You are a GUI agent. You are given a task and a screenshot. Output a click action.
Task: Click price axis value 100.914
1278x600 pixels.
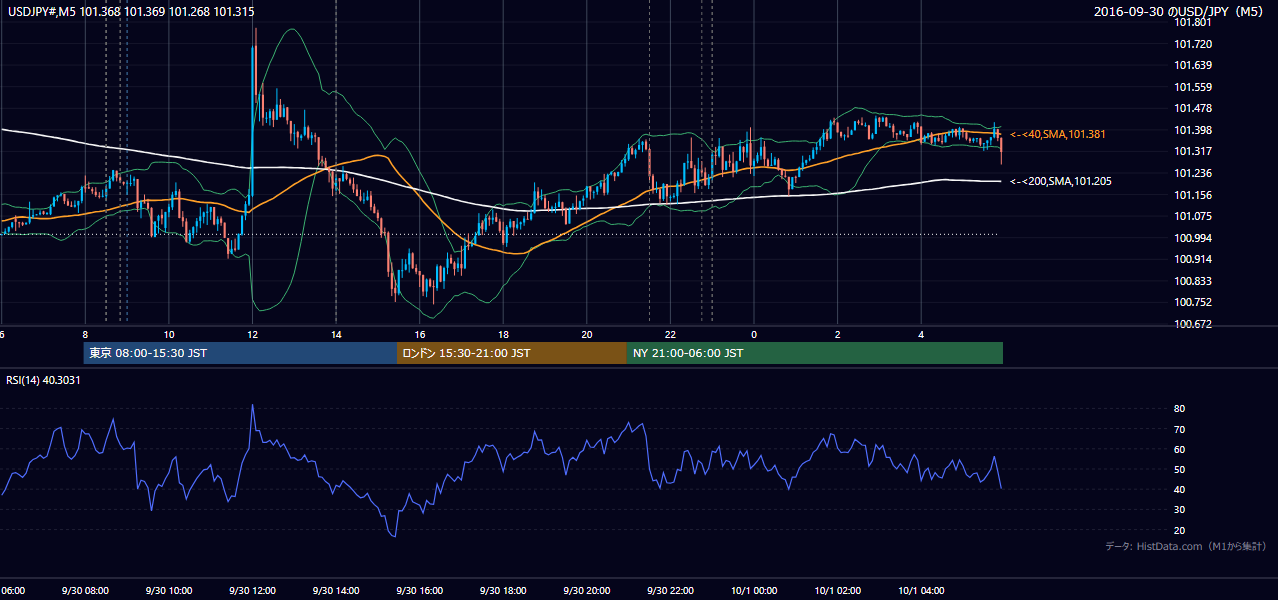tap(1193, 259)
